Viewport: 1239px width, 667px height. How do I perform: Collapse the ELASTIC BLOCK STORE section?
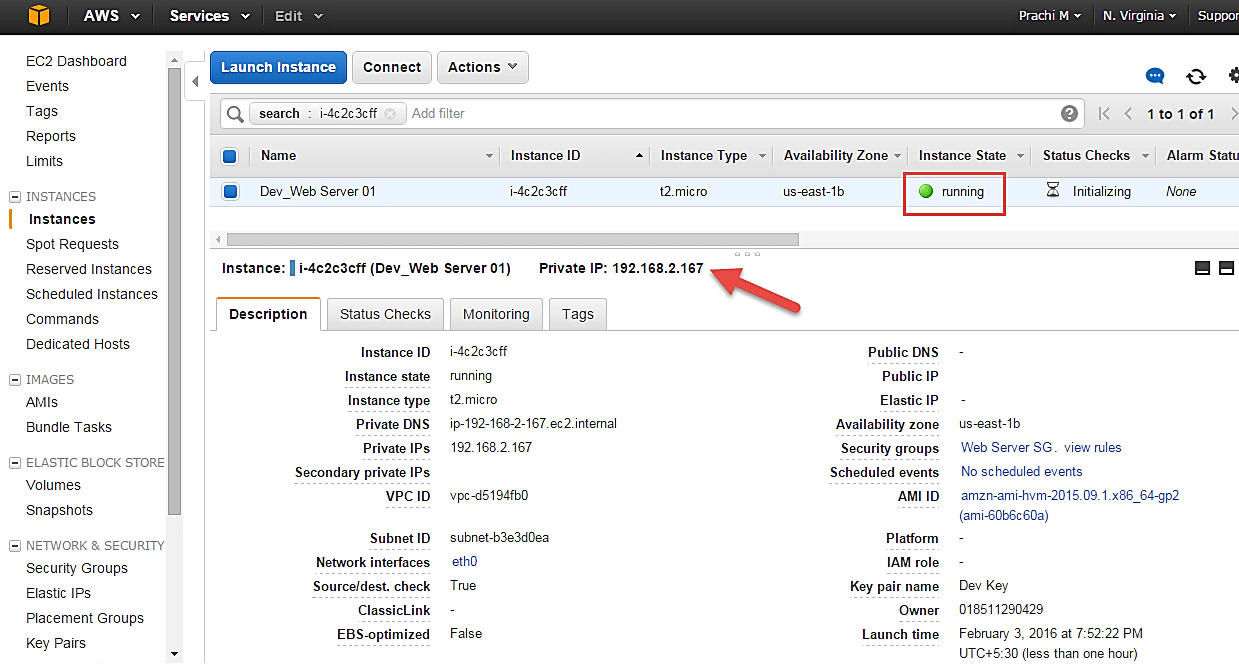point(15,463)
